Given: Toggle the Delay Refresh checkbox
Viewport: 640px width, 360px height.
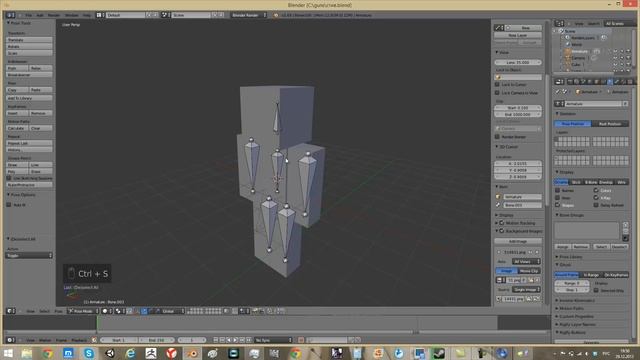Looking at the screenshot, I should coord(596,205).
